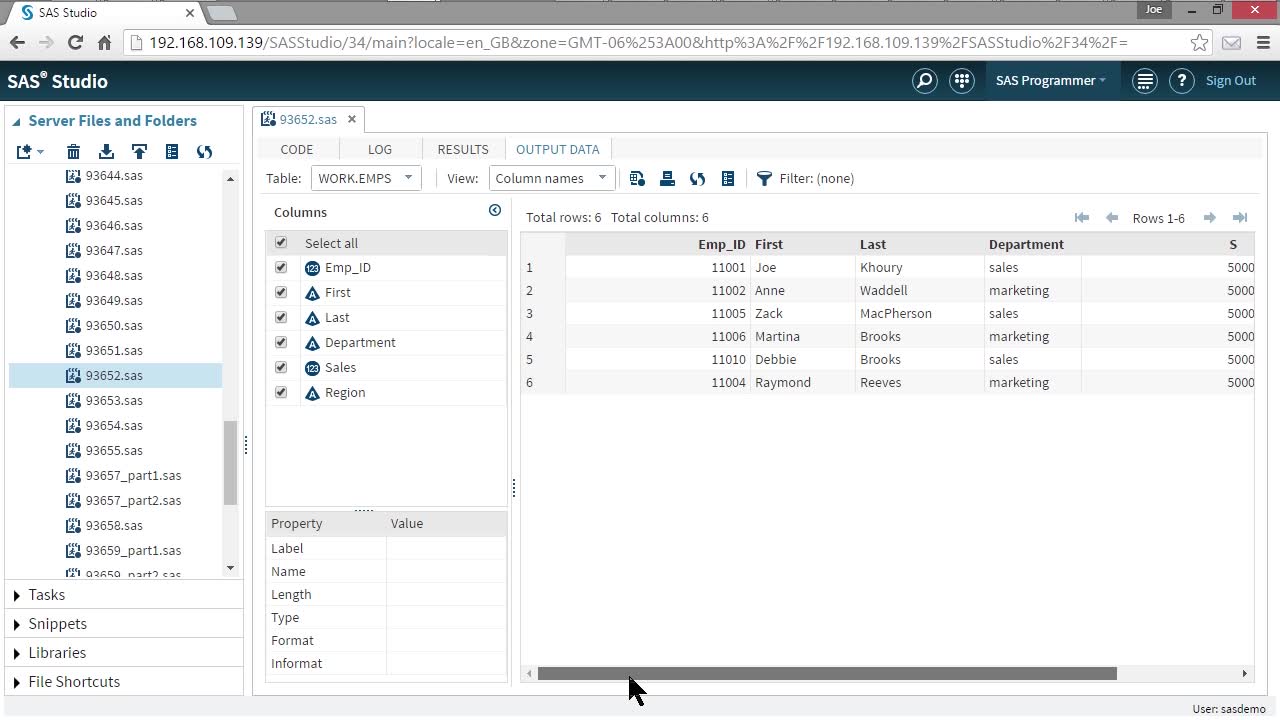Open the 93653.sas file in tree
1280x720 pixels.
114,401
